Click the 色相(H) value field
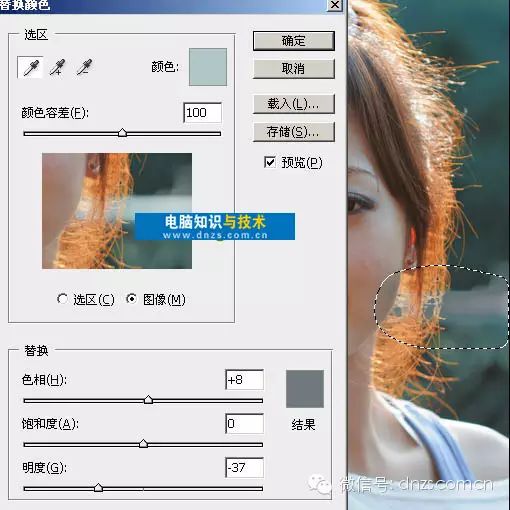This screenshot has height=510, width=510. [245, 380]
